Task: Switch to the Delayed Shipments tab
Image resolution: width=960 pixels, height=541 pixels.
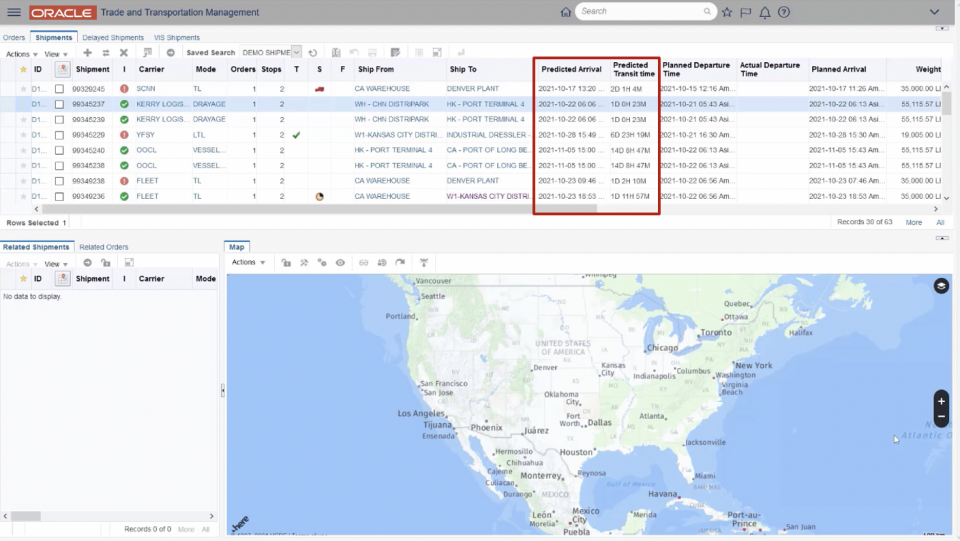Action: (x=113, y=38)
